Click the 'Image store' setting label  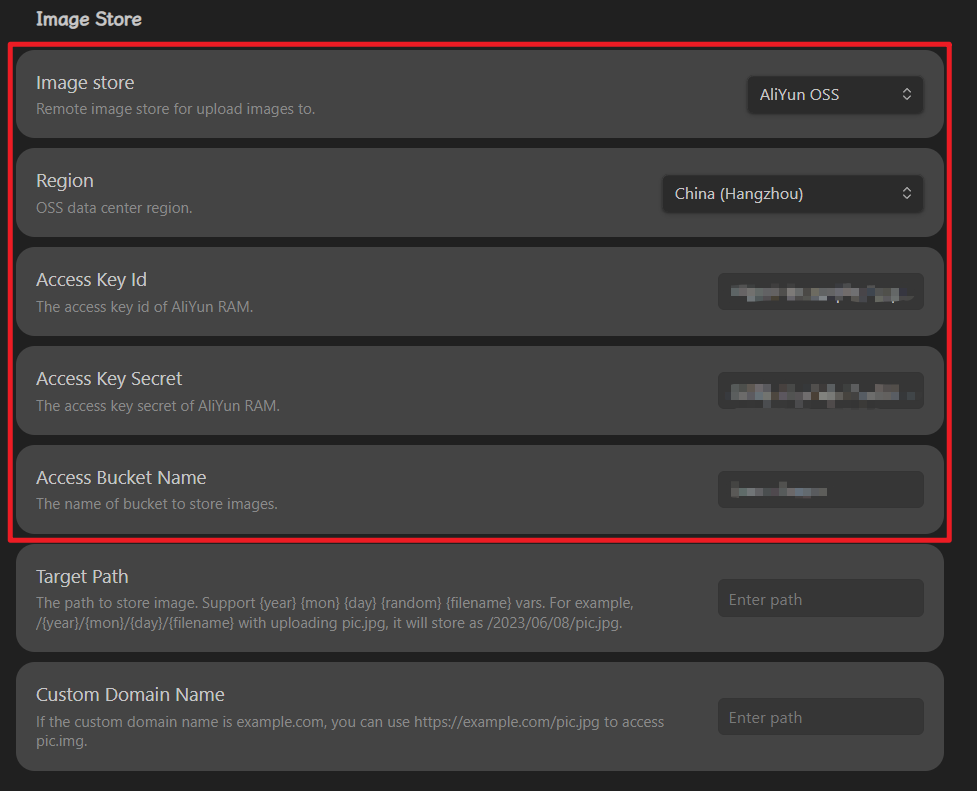pyautogui.click(x=85, y=83)
